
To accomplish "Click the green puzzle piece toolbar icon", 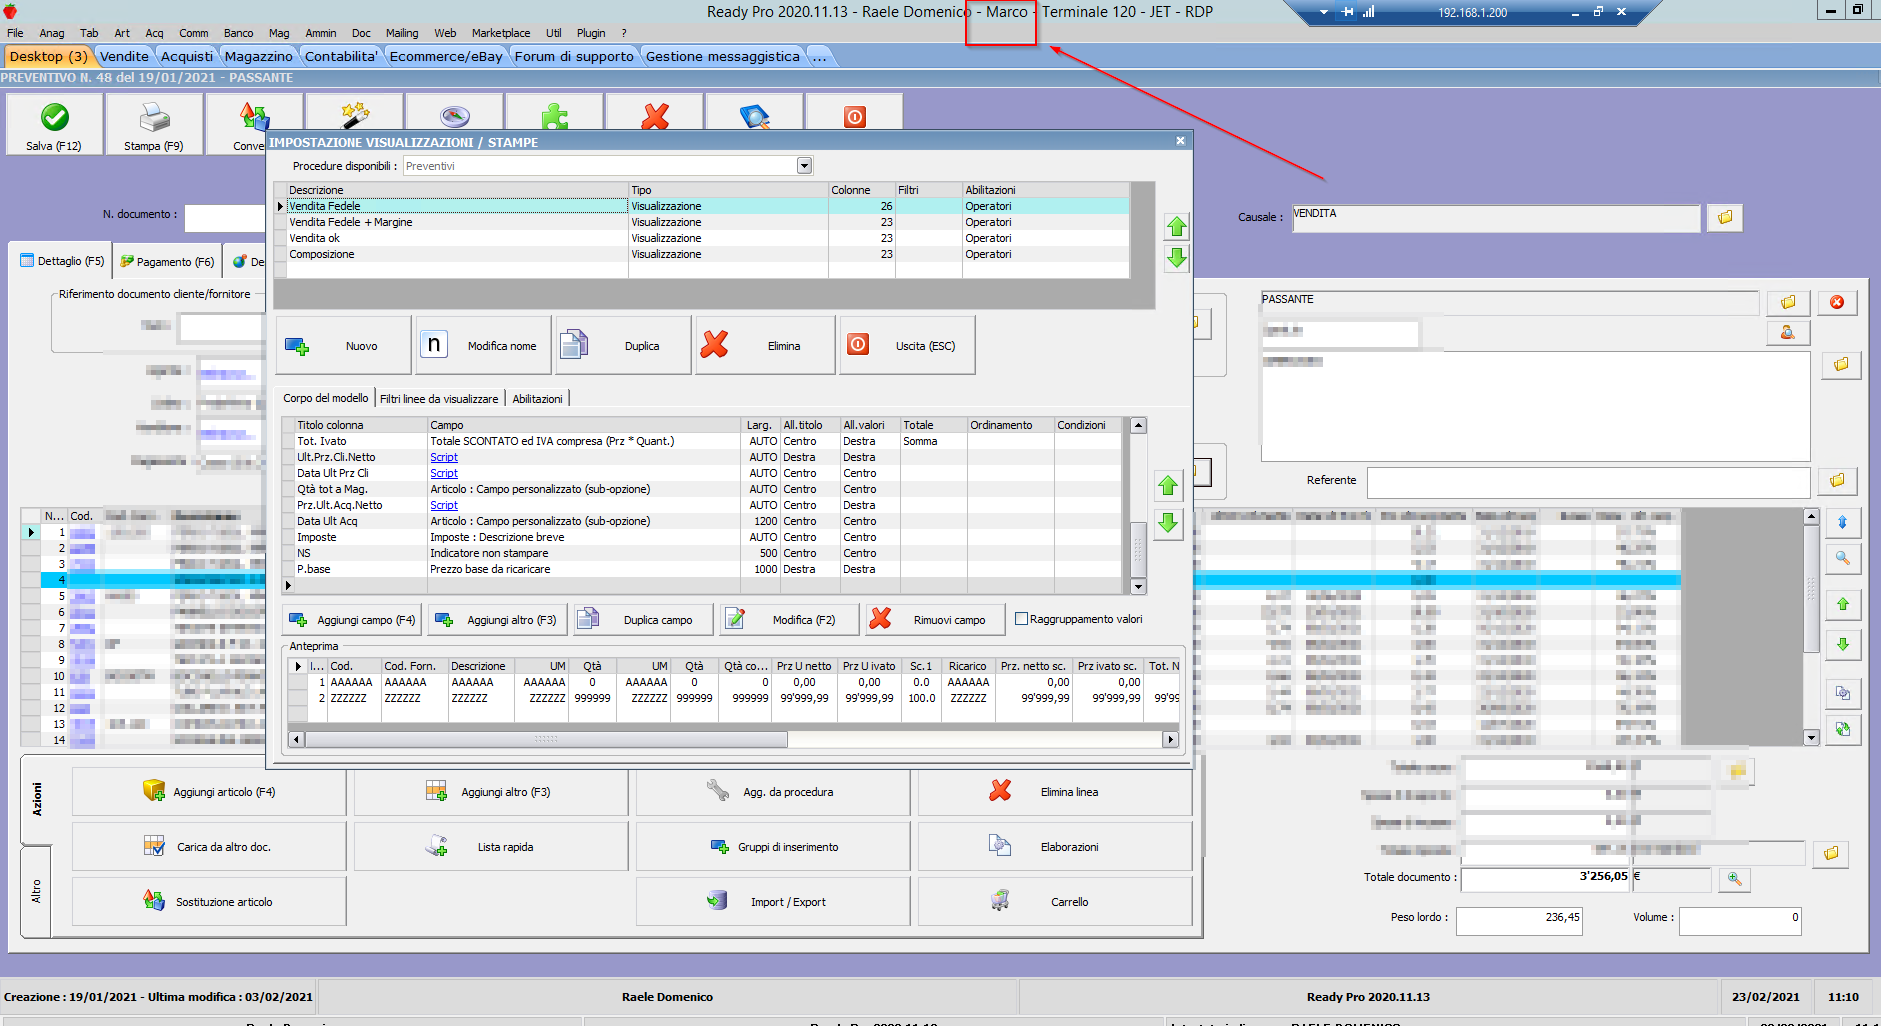I will coord(555,116).
